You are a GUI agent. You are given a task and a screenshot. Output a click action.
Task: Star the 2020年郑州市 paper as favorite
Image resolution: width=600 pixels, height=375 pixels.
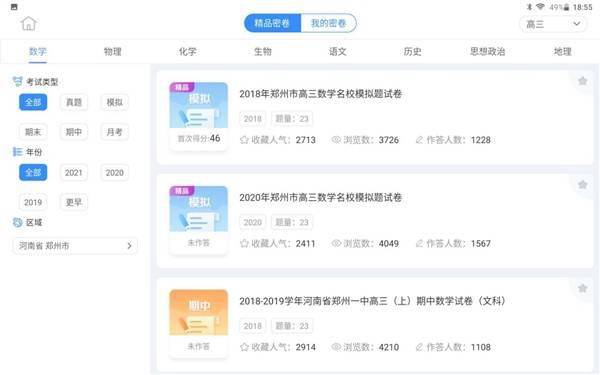[582, 184]
